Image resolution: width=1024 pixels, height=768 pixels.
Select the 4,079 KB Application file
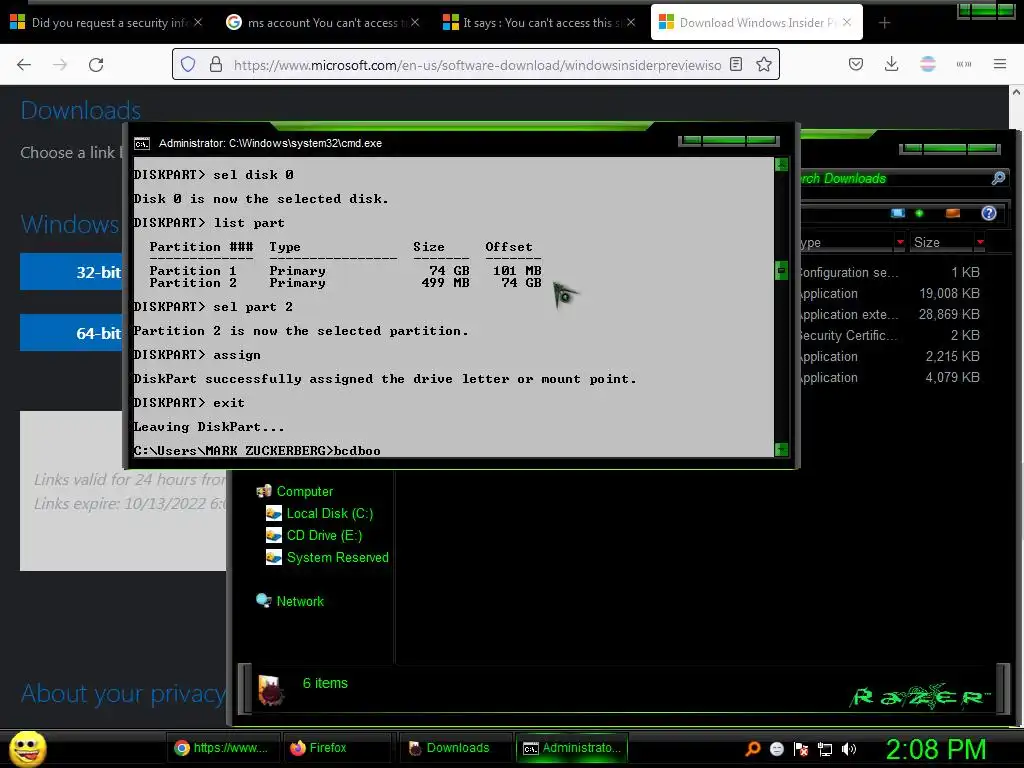coord(889,377)
